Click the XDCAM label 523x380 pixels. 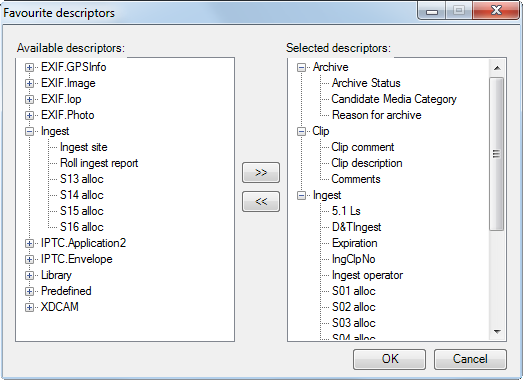pyautogui.click(x=60, y=307)
